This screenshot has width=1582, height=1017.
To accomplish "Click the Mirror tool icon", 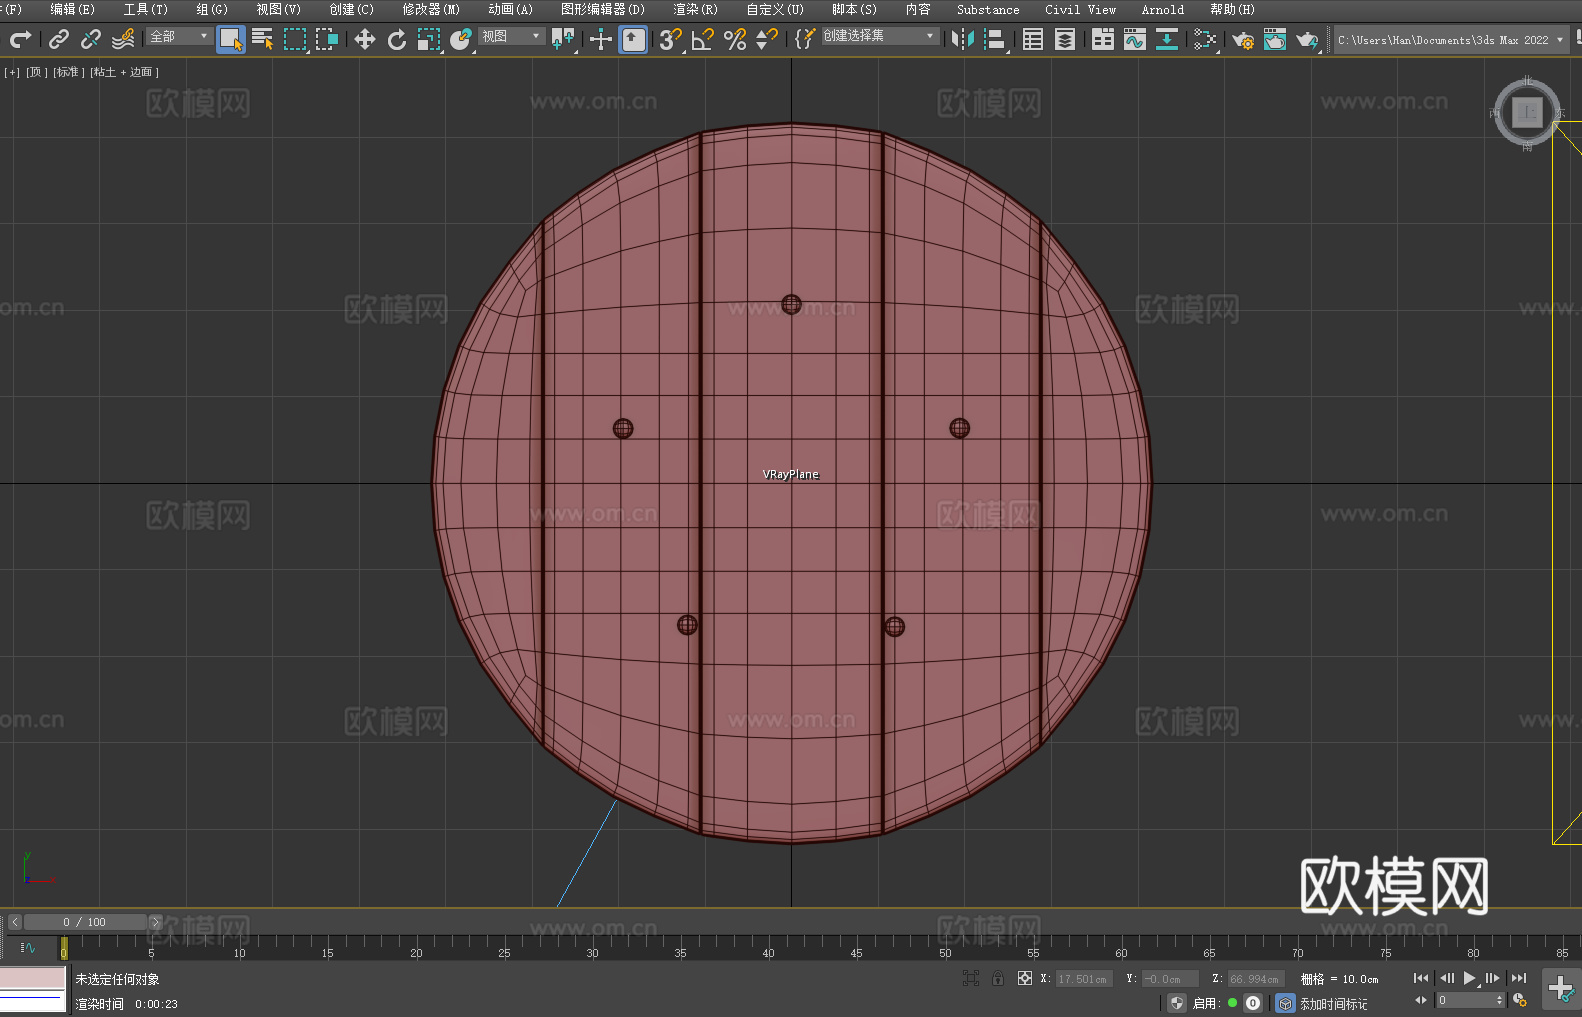I will tap(962, 39).
